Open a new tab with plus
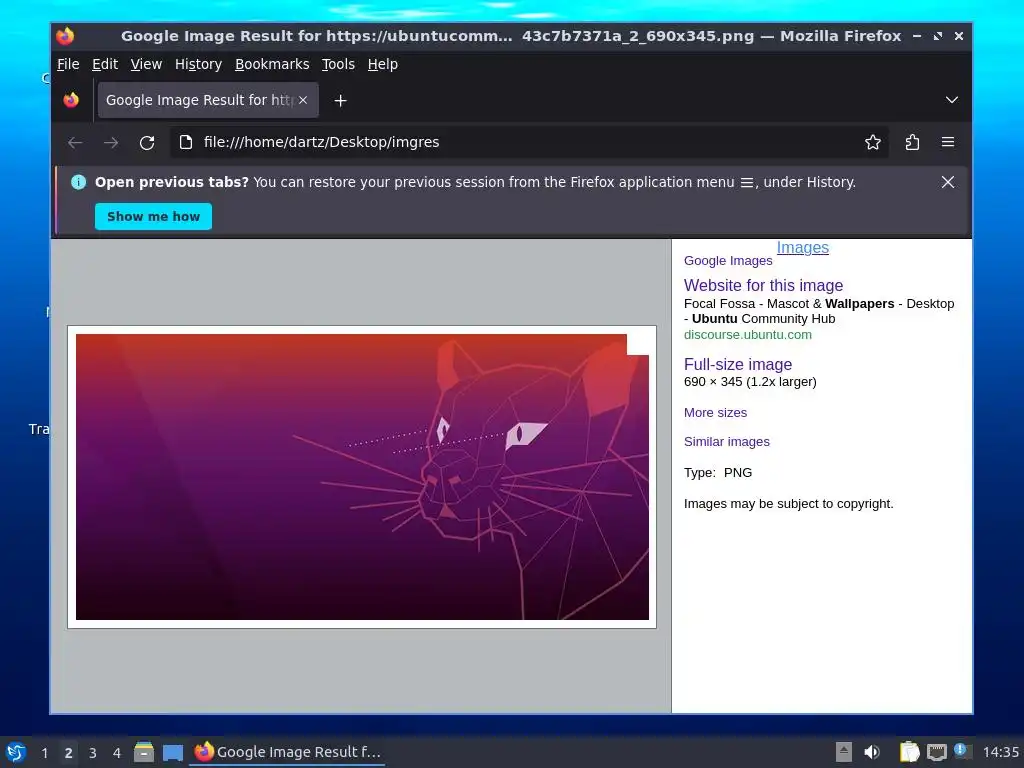 point(340,101)
